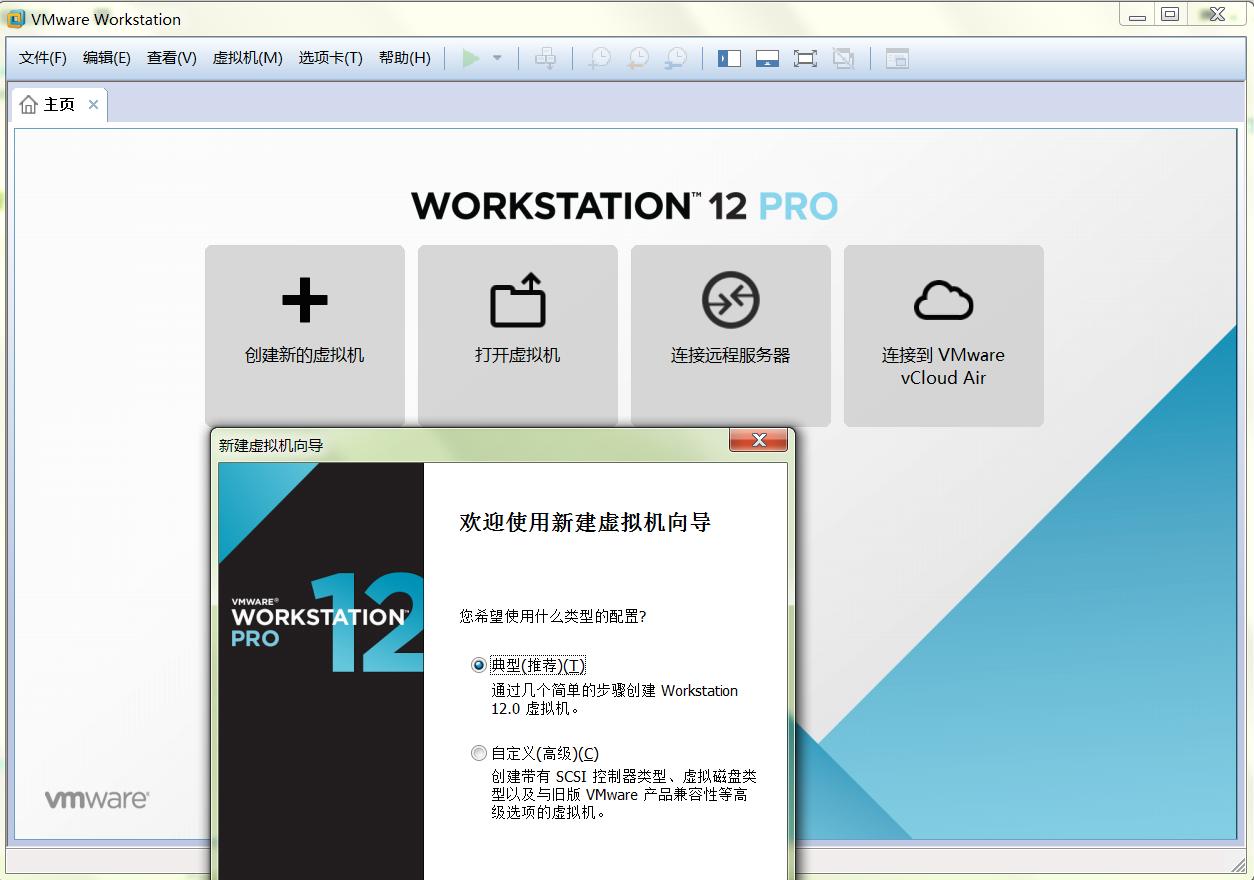The width and height of the screenshot is (1254, 880).
Task: Close the 新建虚拟机向导 dialog
Action: pyautogui.click(x=759, y=440)
